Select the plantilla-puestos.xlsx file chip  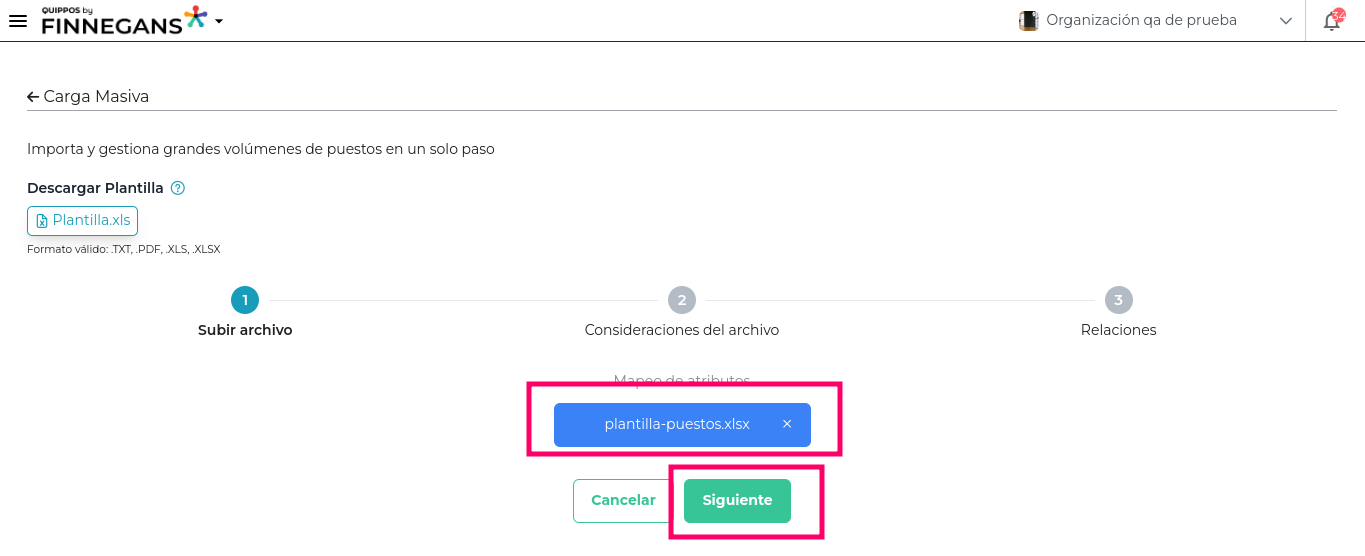pyautogui.click(x=676, y=424)
